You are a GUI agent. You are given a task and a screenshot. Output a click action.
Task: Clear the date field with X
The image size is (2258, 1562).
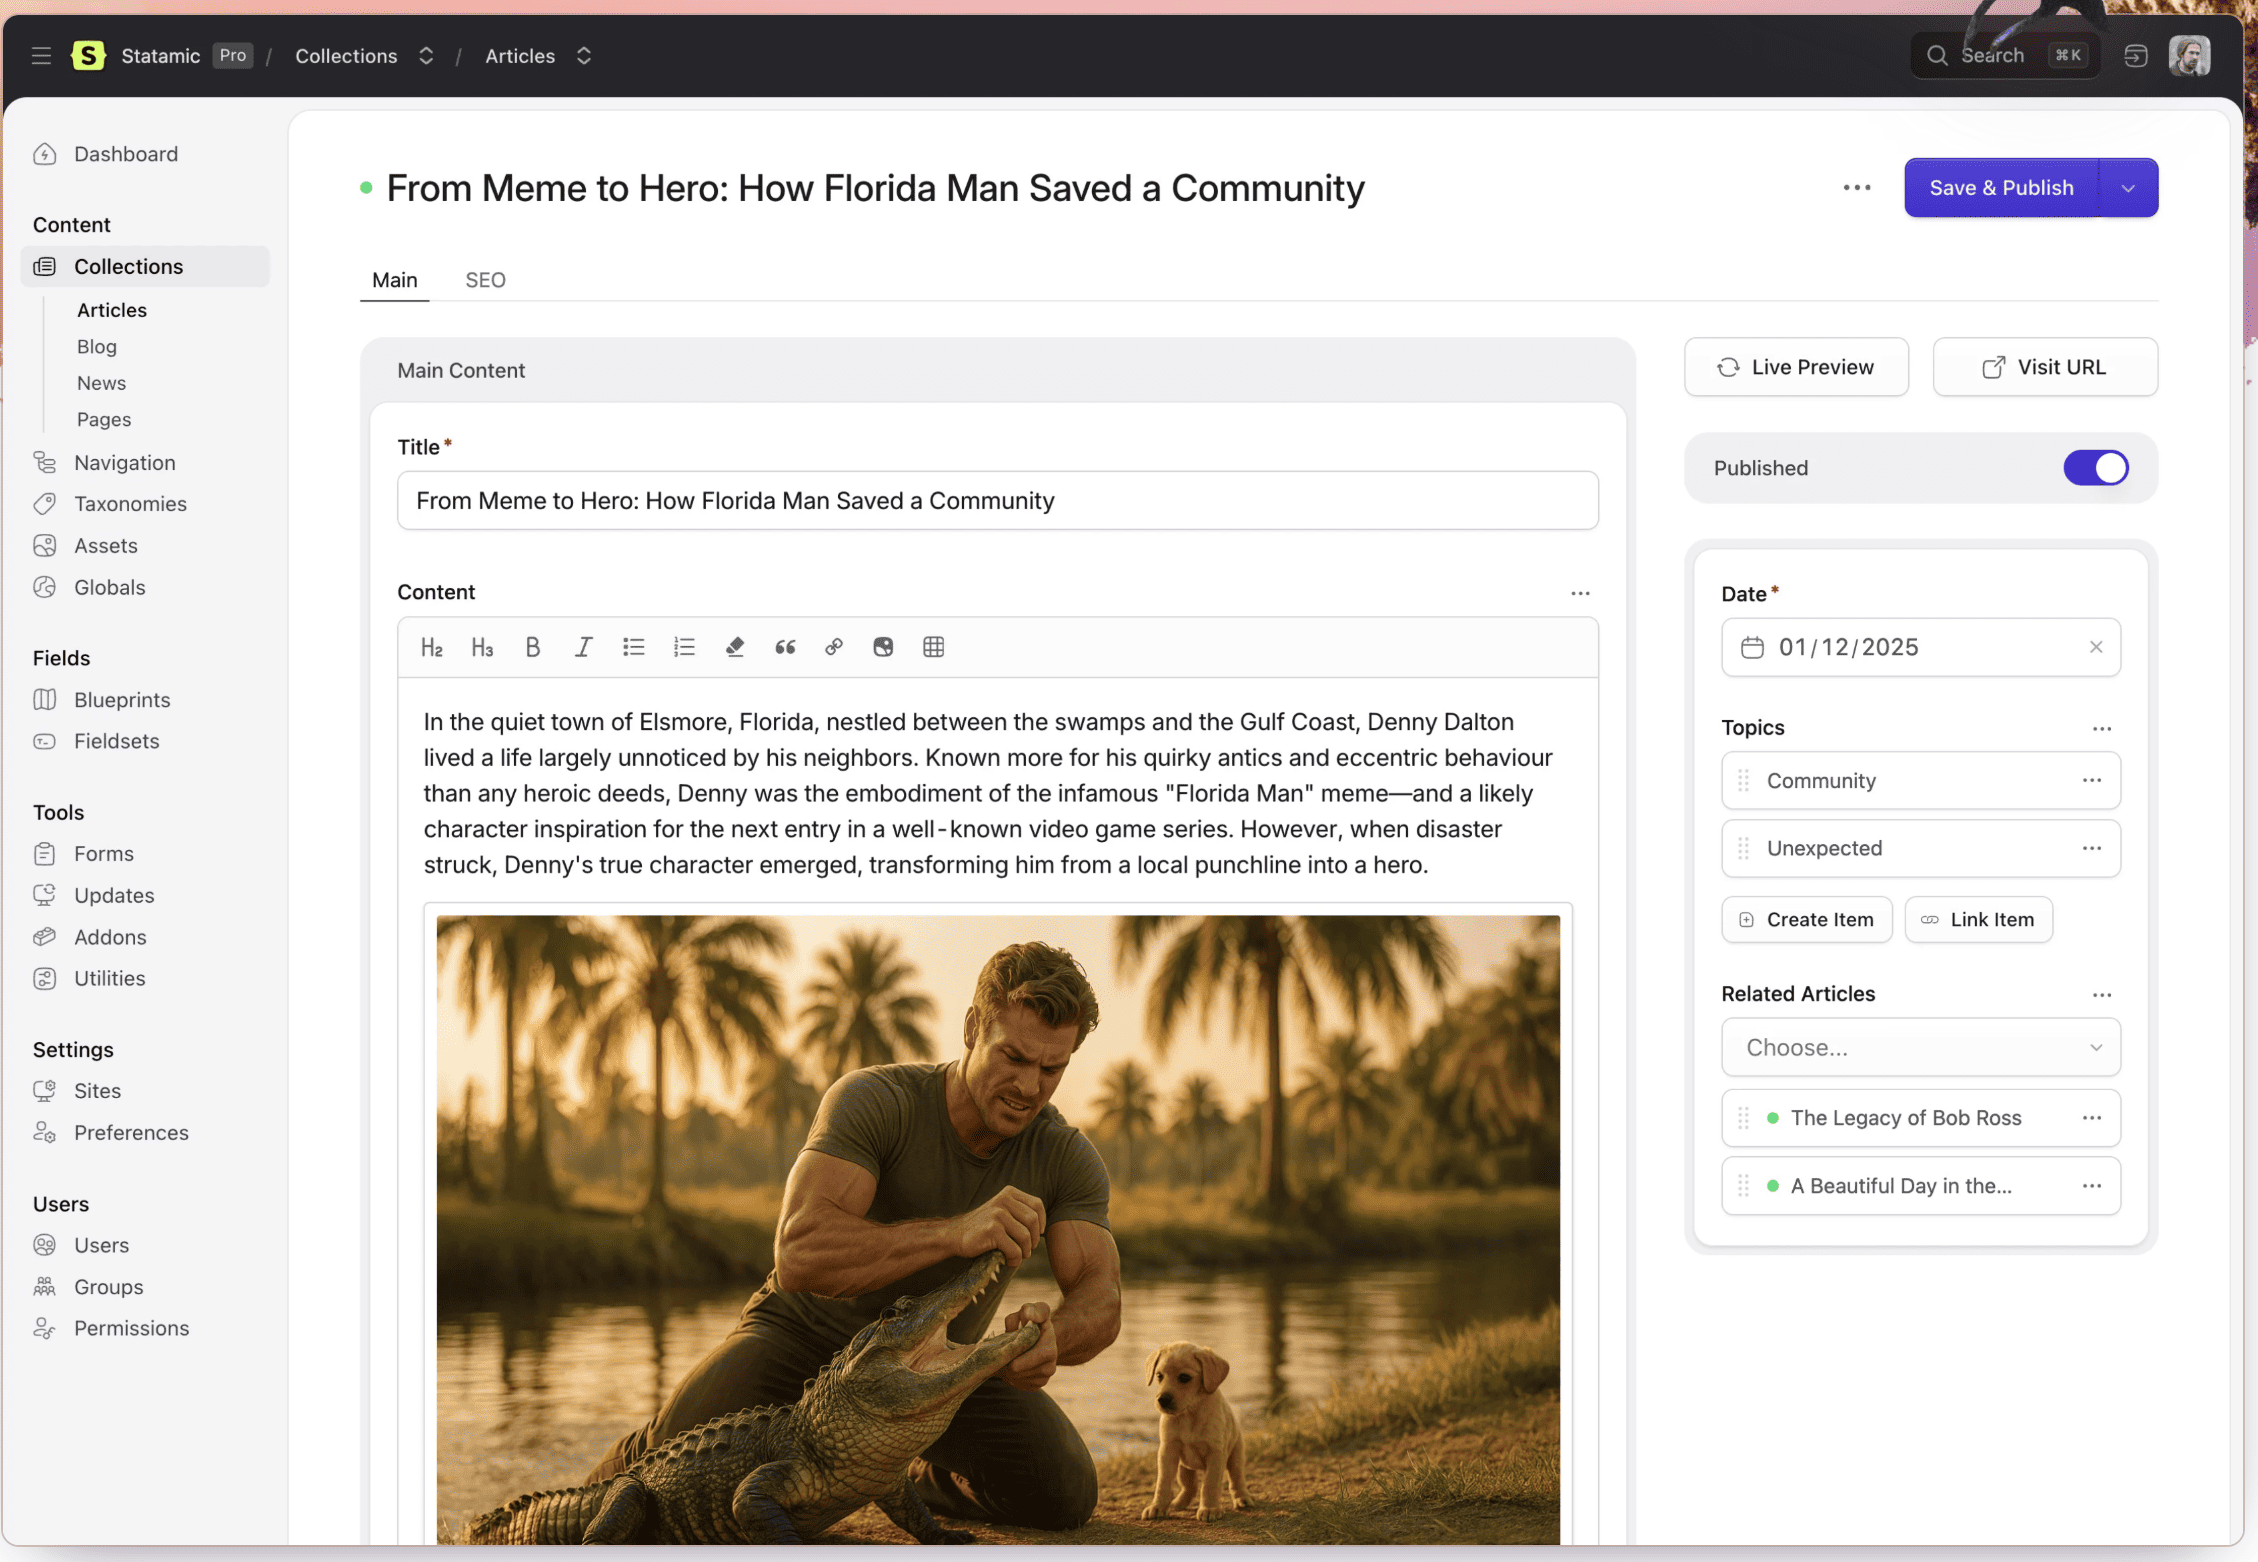click(2096, 647)
